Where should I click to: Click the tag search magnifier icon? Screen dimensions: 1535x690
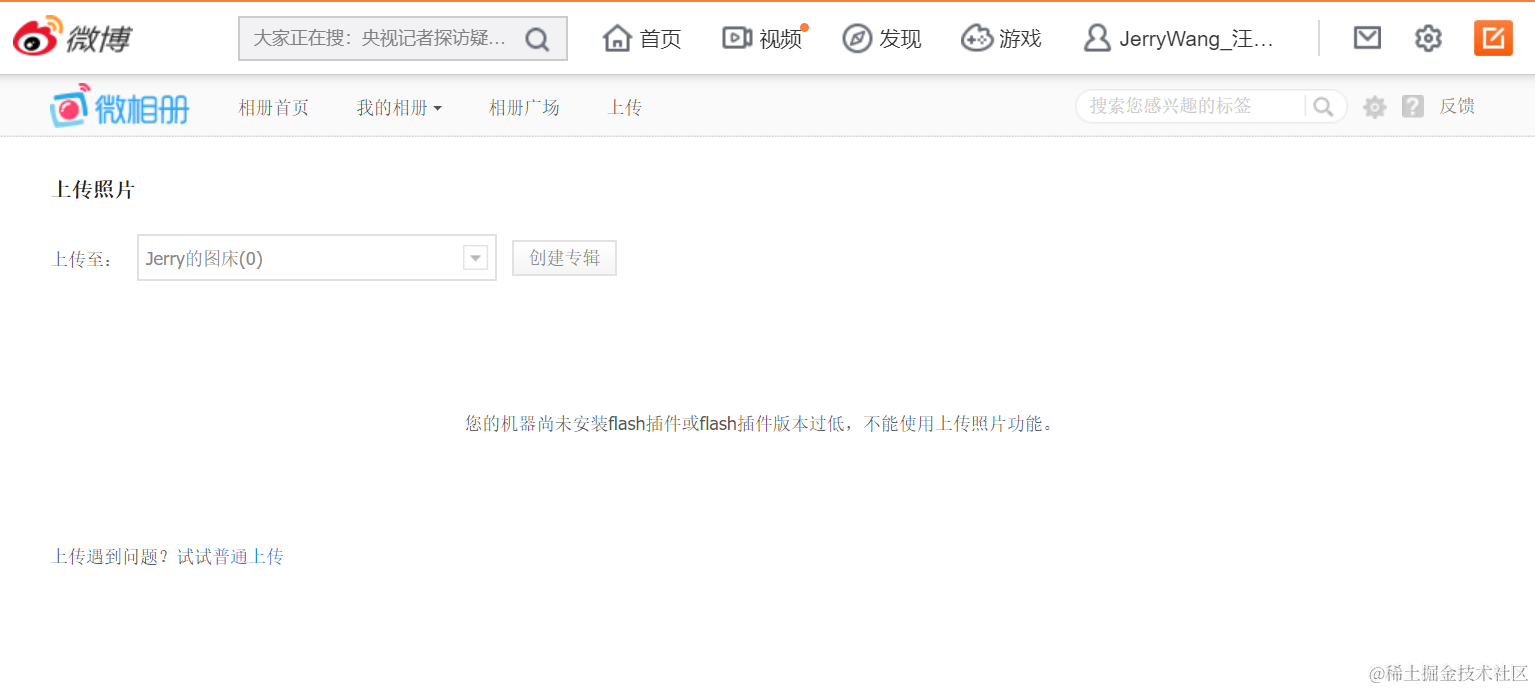click(1323, 106)
